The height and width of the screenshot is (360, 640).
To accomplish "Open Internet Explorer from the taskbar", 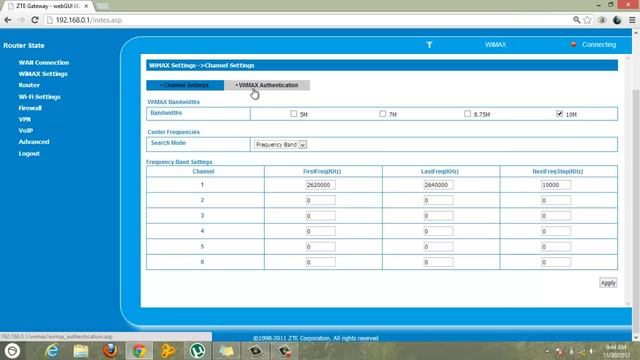I will 52,351.
